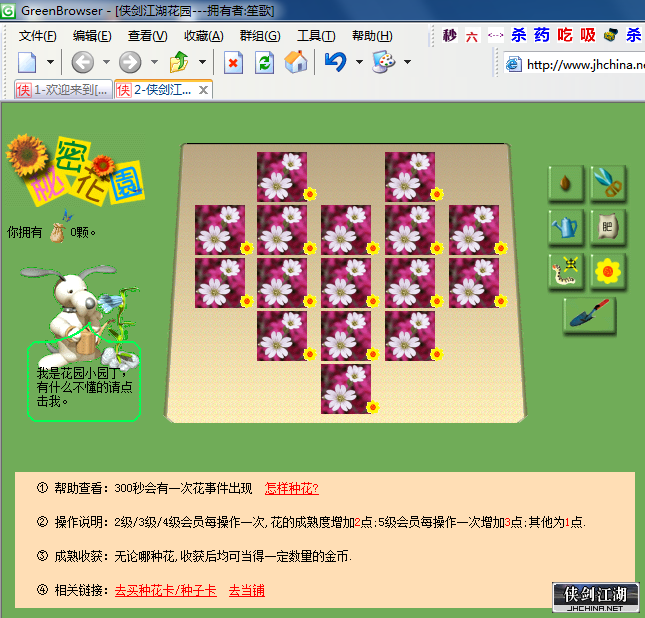The image size is (645, 618).
Task: Open the Forward history dropdown arrow
Action: click(154, 63)
